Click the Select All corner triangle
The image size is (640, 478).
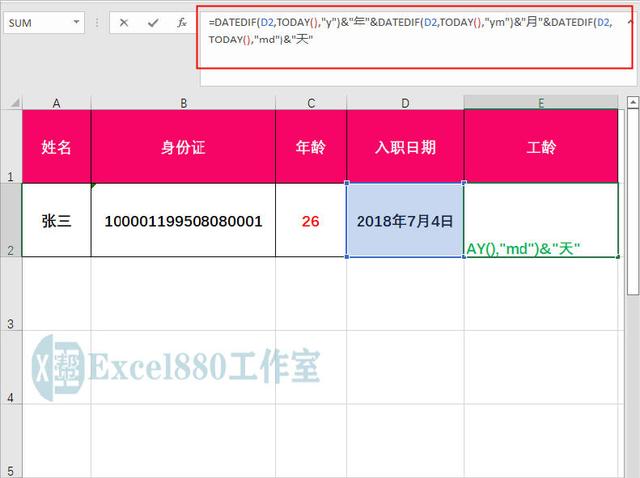(x=15, y=102)
